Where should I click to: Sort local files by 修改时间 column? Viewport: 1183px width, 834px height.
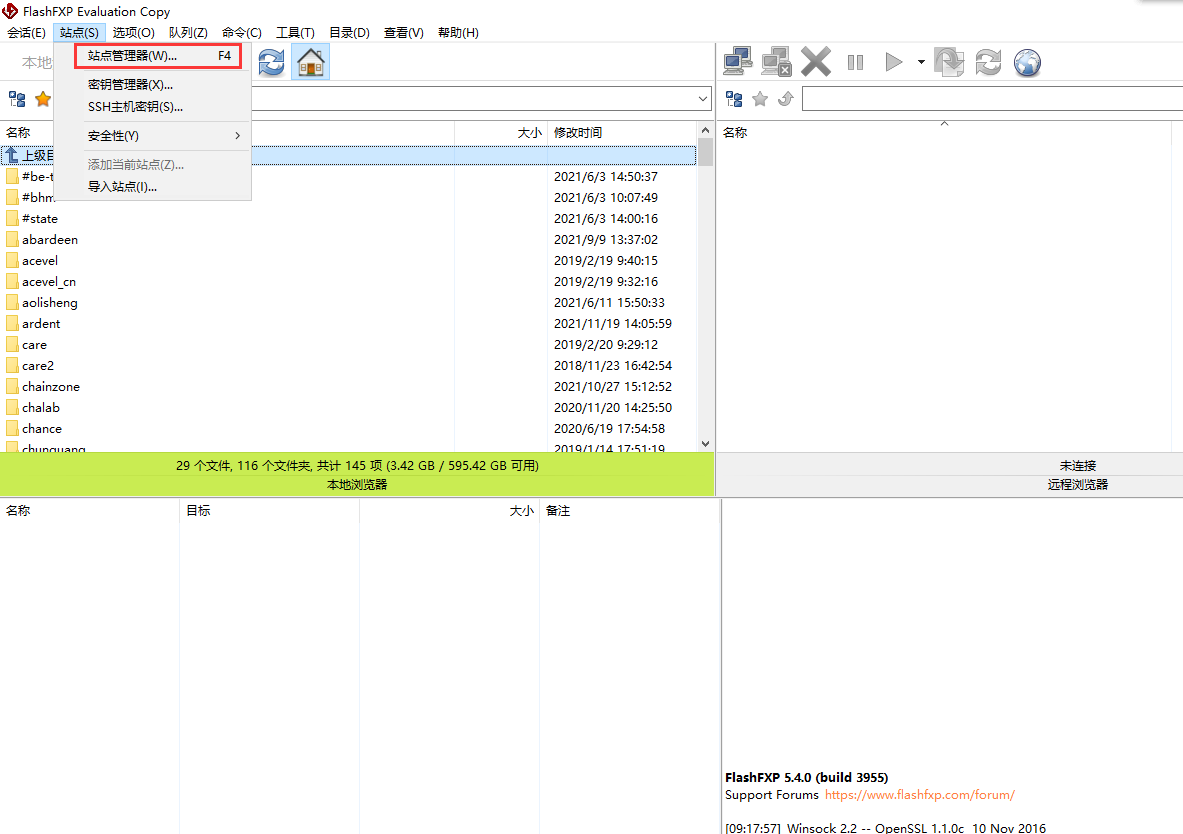[x=578, y=133]
